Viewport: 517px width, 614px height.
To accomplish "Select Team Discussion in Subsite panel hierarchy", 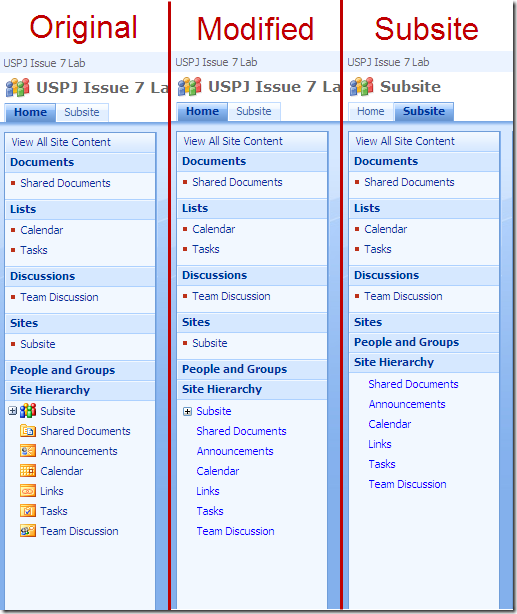I will coord(407,484).
